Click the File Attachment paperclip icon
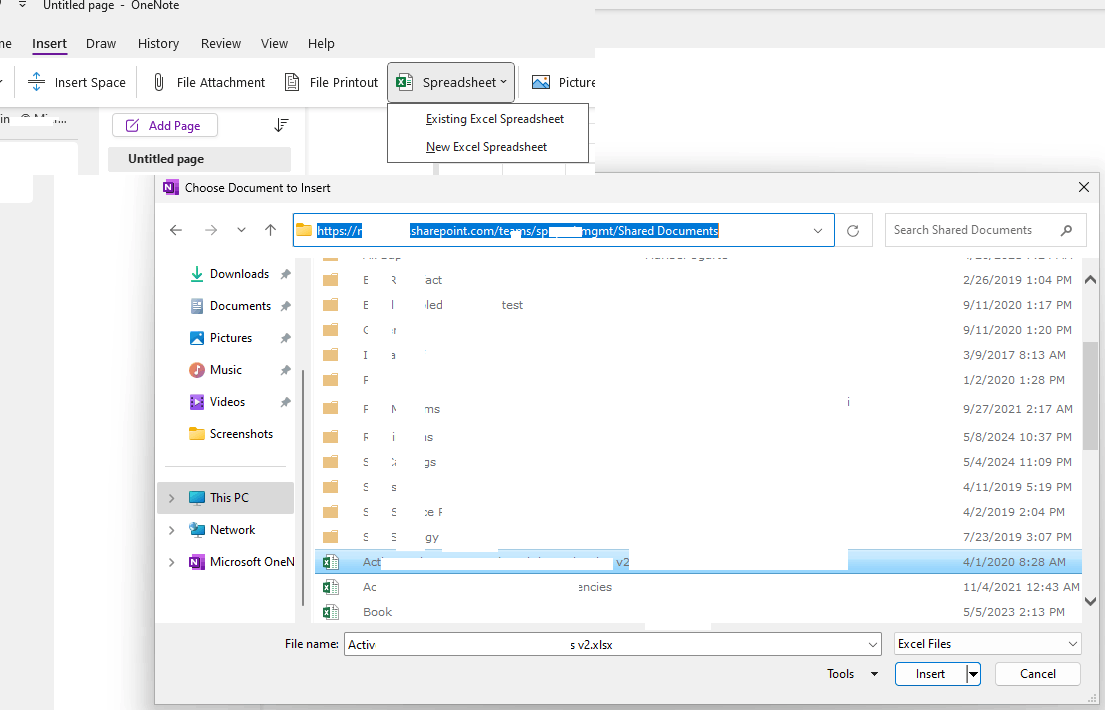The width and height of the screenshot is (1105, 710). point(159,82)
